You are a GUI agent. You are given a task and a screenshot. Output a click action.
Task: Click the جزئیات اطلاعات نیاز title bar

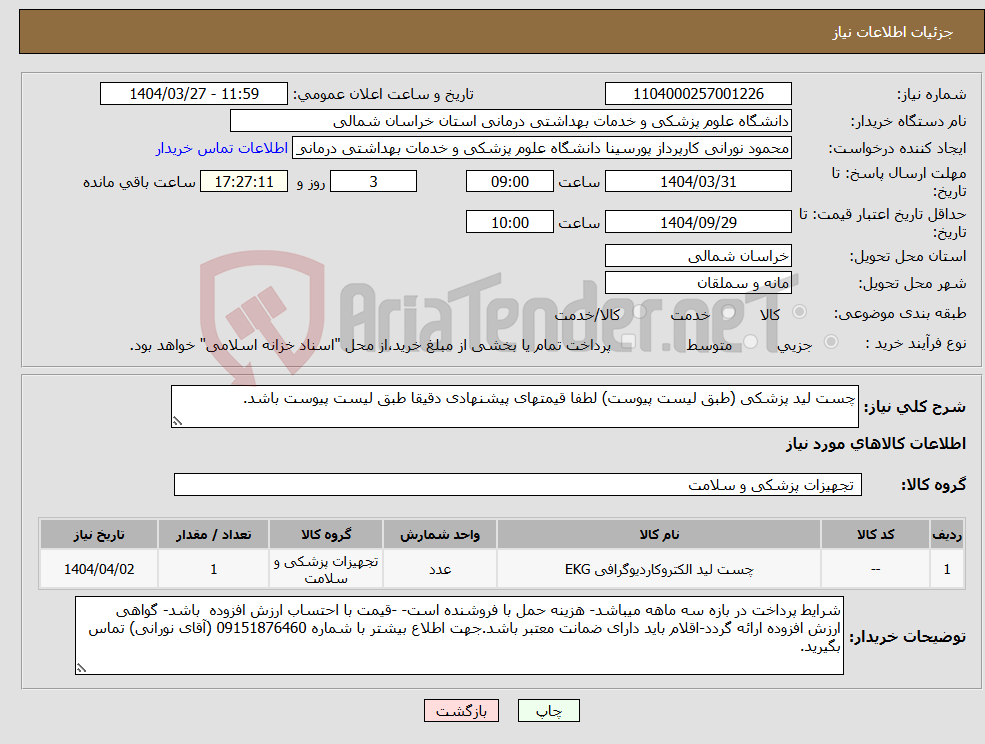tap(492, 31)
